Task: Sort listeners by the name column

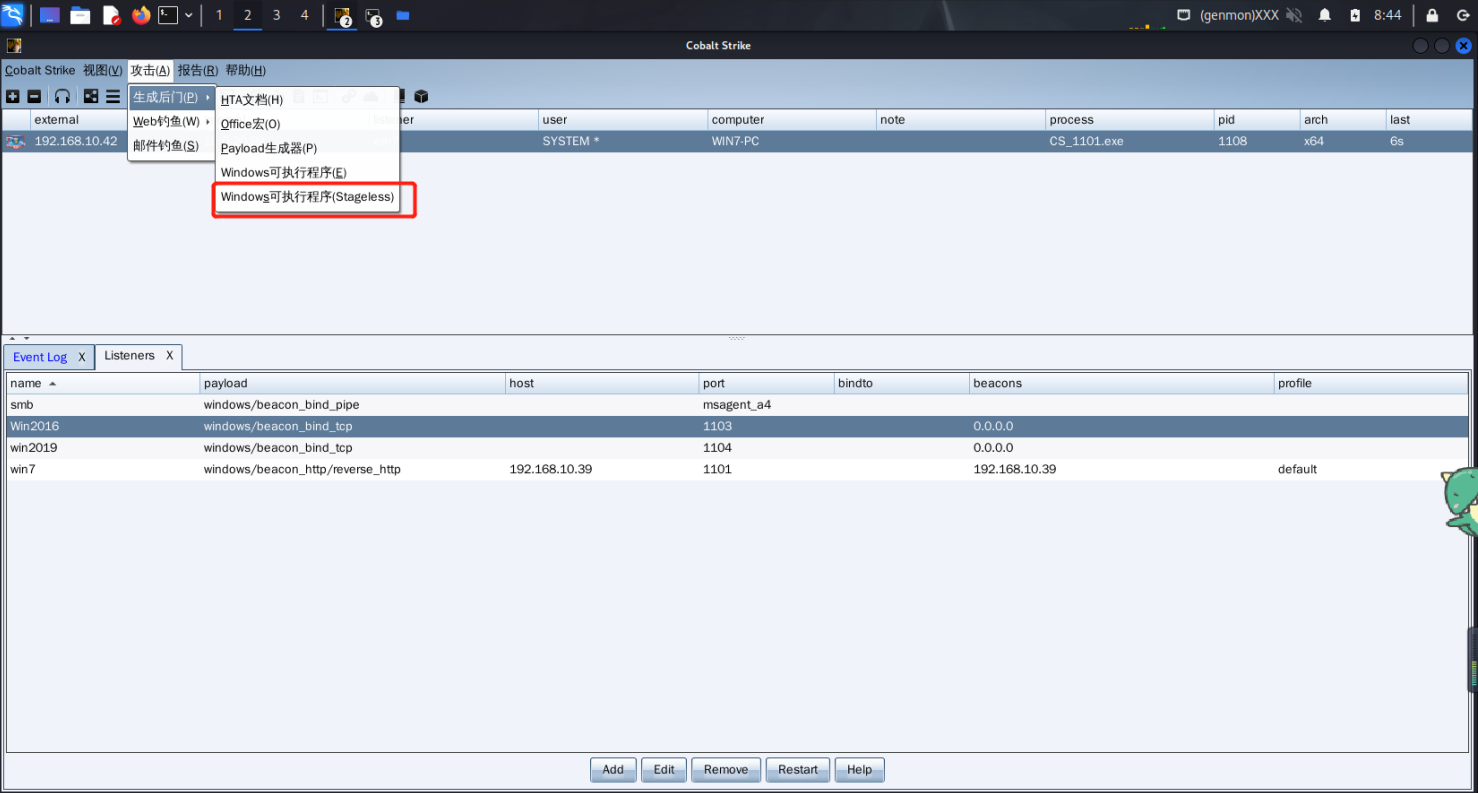Action: [x=103, y=383]
